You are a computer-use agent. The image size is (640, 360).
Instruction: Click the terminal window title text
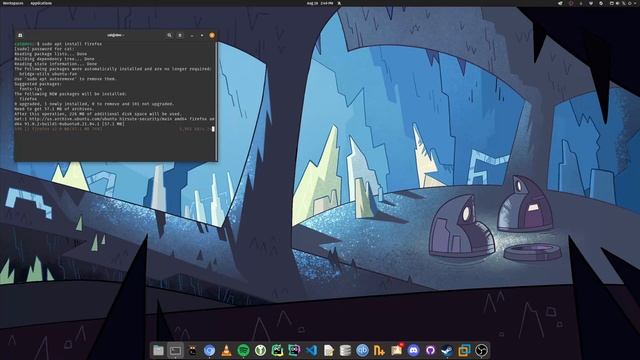(x=116, y=36)
